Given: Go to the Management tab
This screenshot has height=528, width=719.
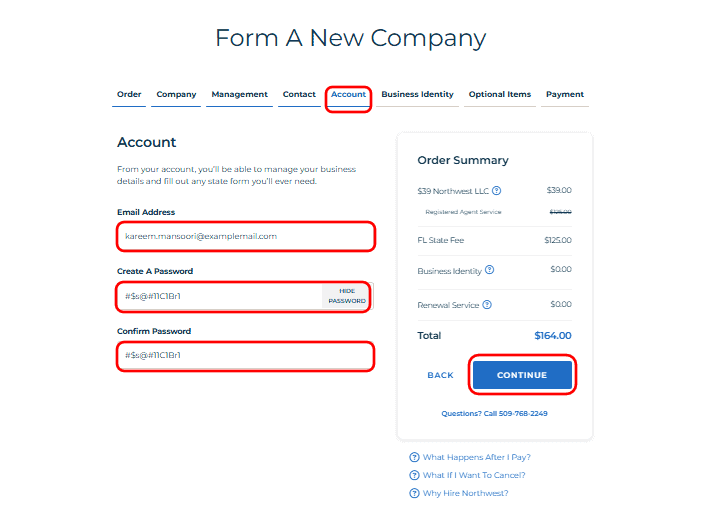Looking at the screenshot, I should pyautogui.click(x=239, y=95).
